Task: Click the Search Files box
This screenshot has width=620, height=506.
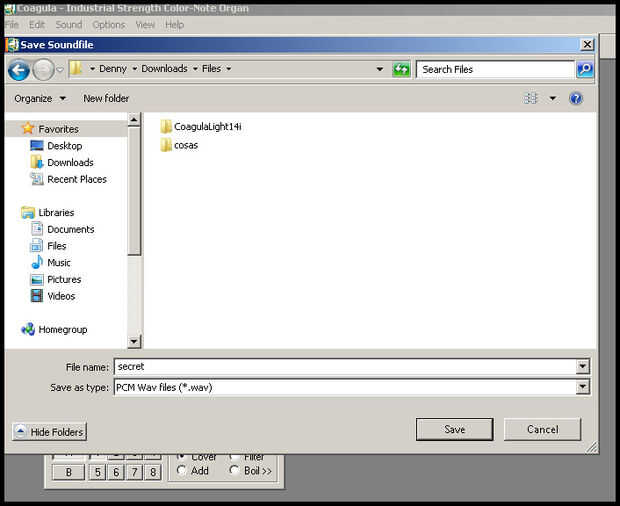Action: (495, 70)
